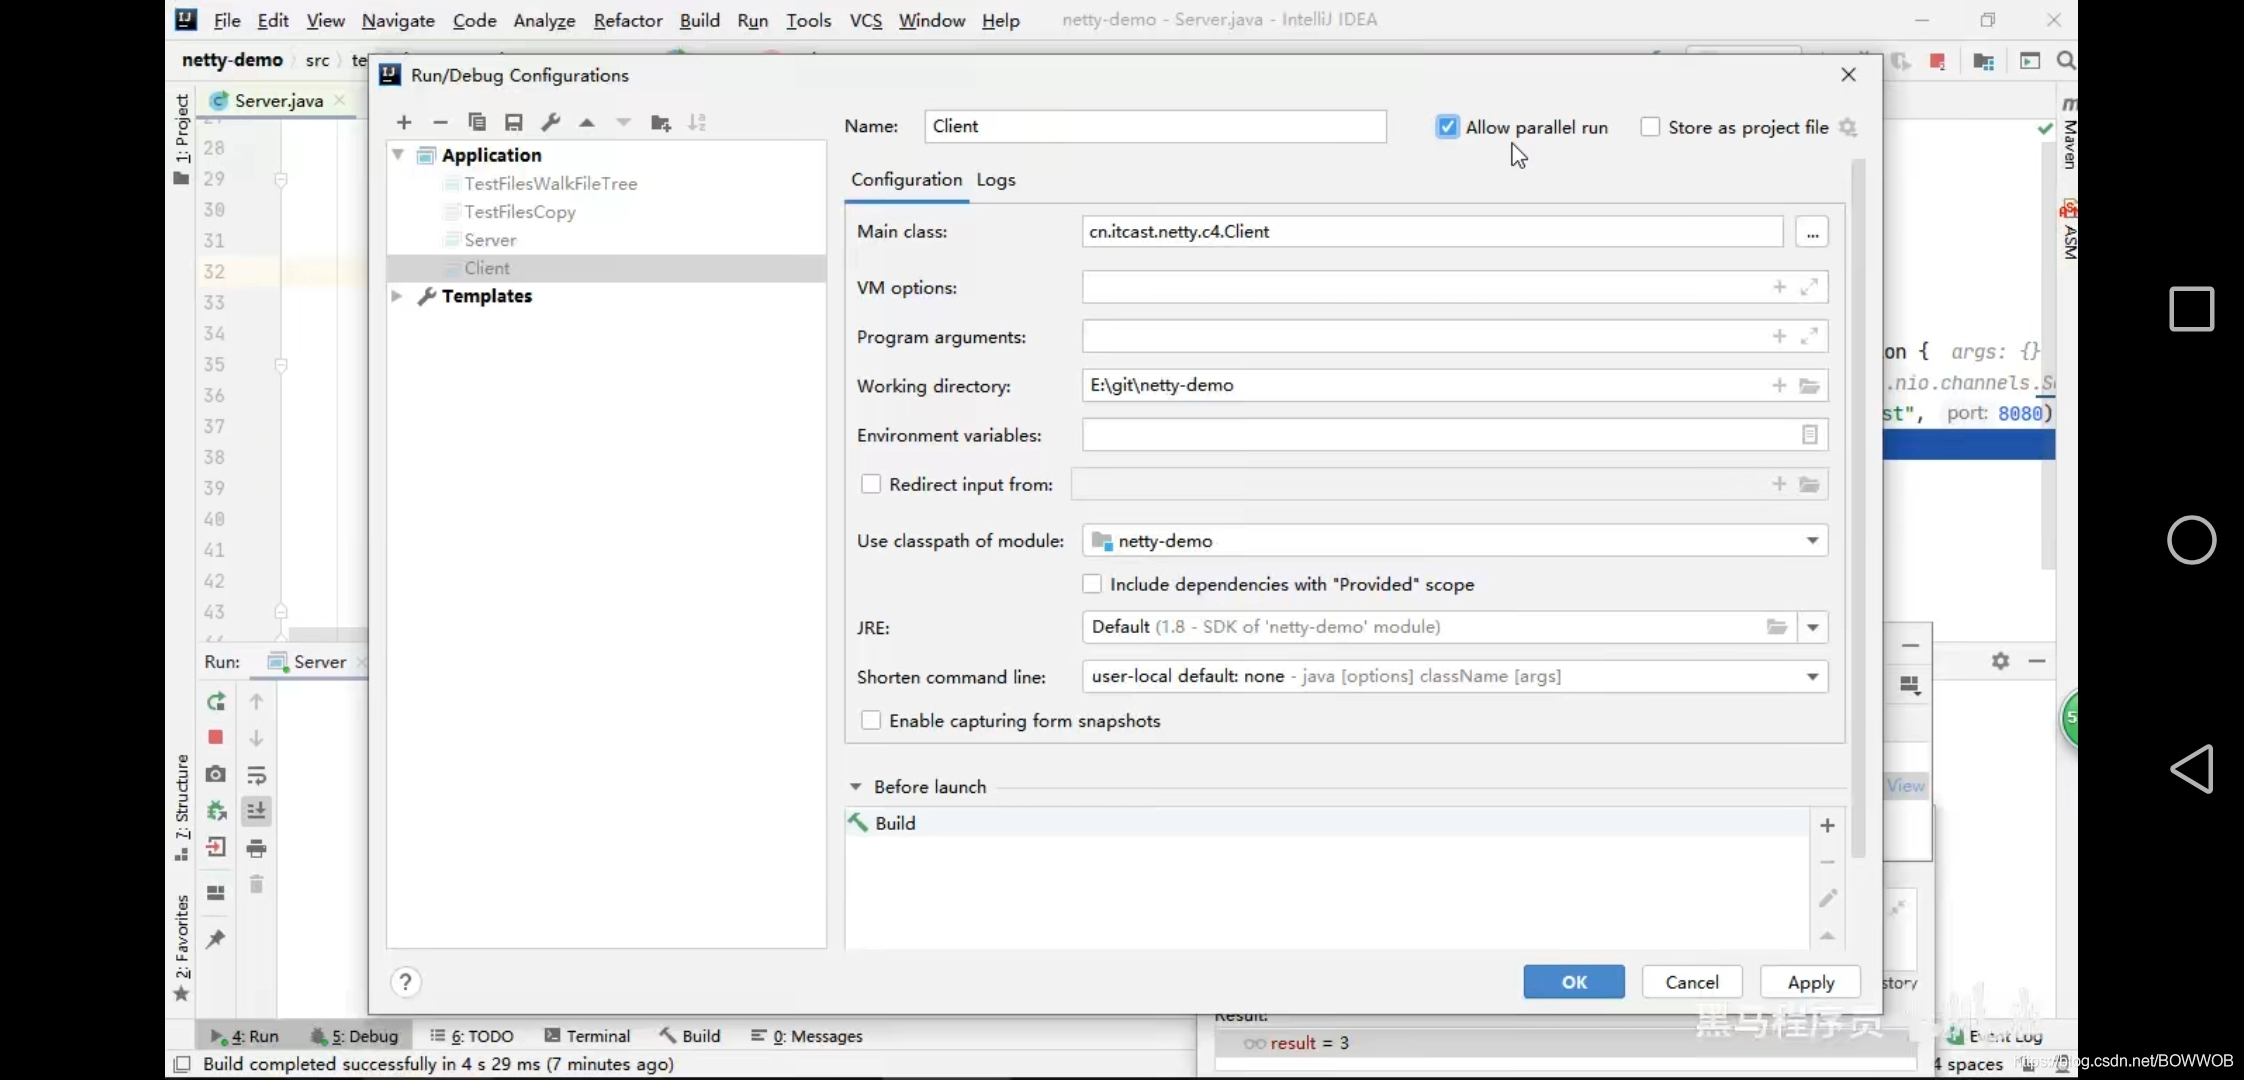Open the Terminal tool window
2244x1080 pixels.
pyautogui.click(x=587, y=1036)
